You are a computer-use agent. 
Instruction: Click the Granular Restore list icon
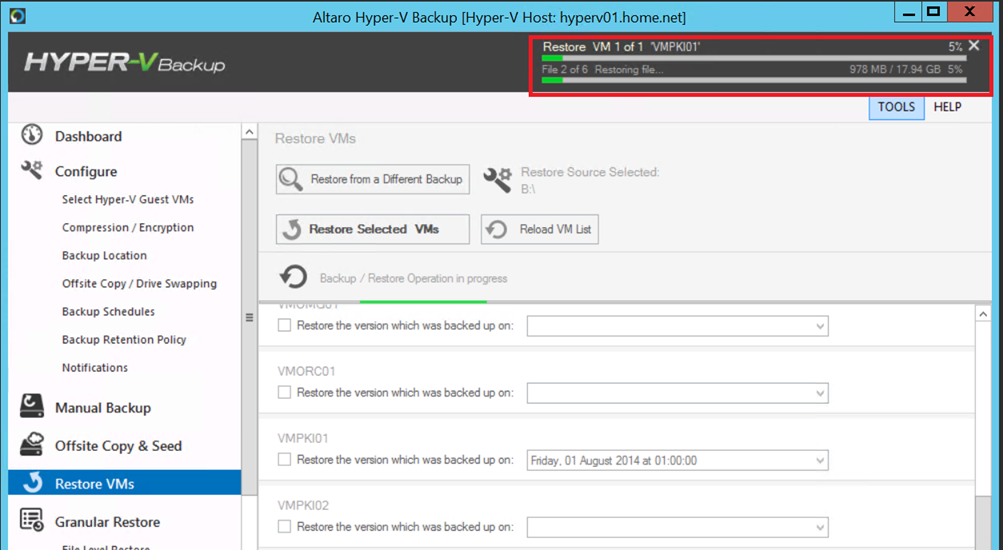pyautogui.click(x=31, y=520)
